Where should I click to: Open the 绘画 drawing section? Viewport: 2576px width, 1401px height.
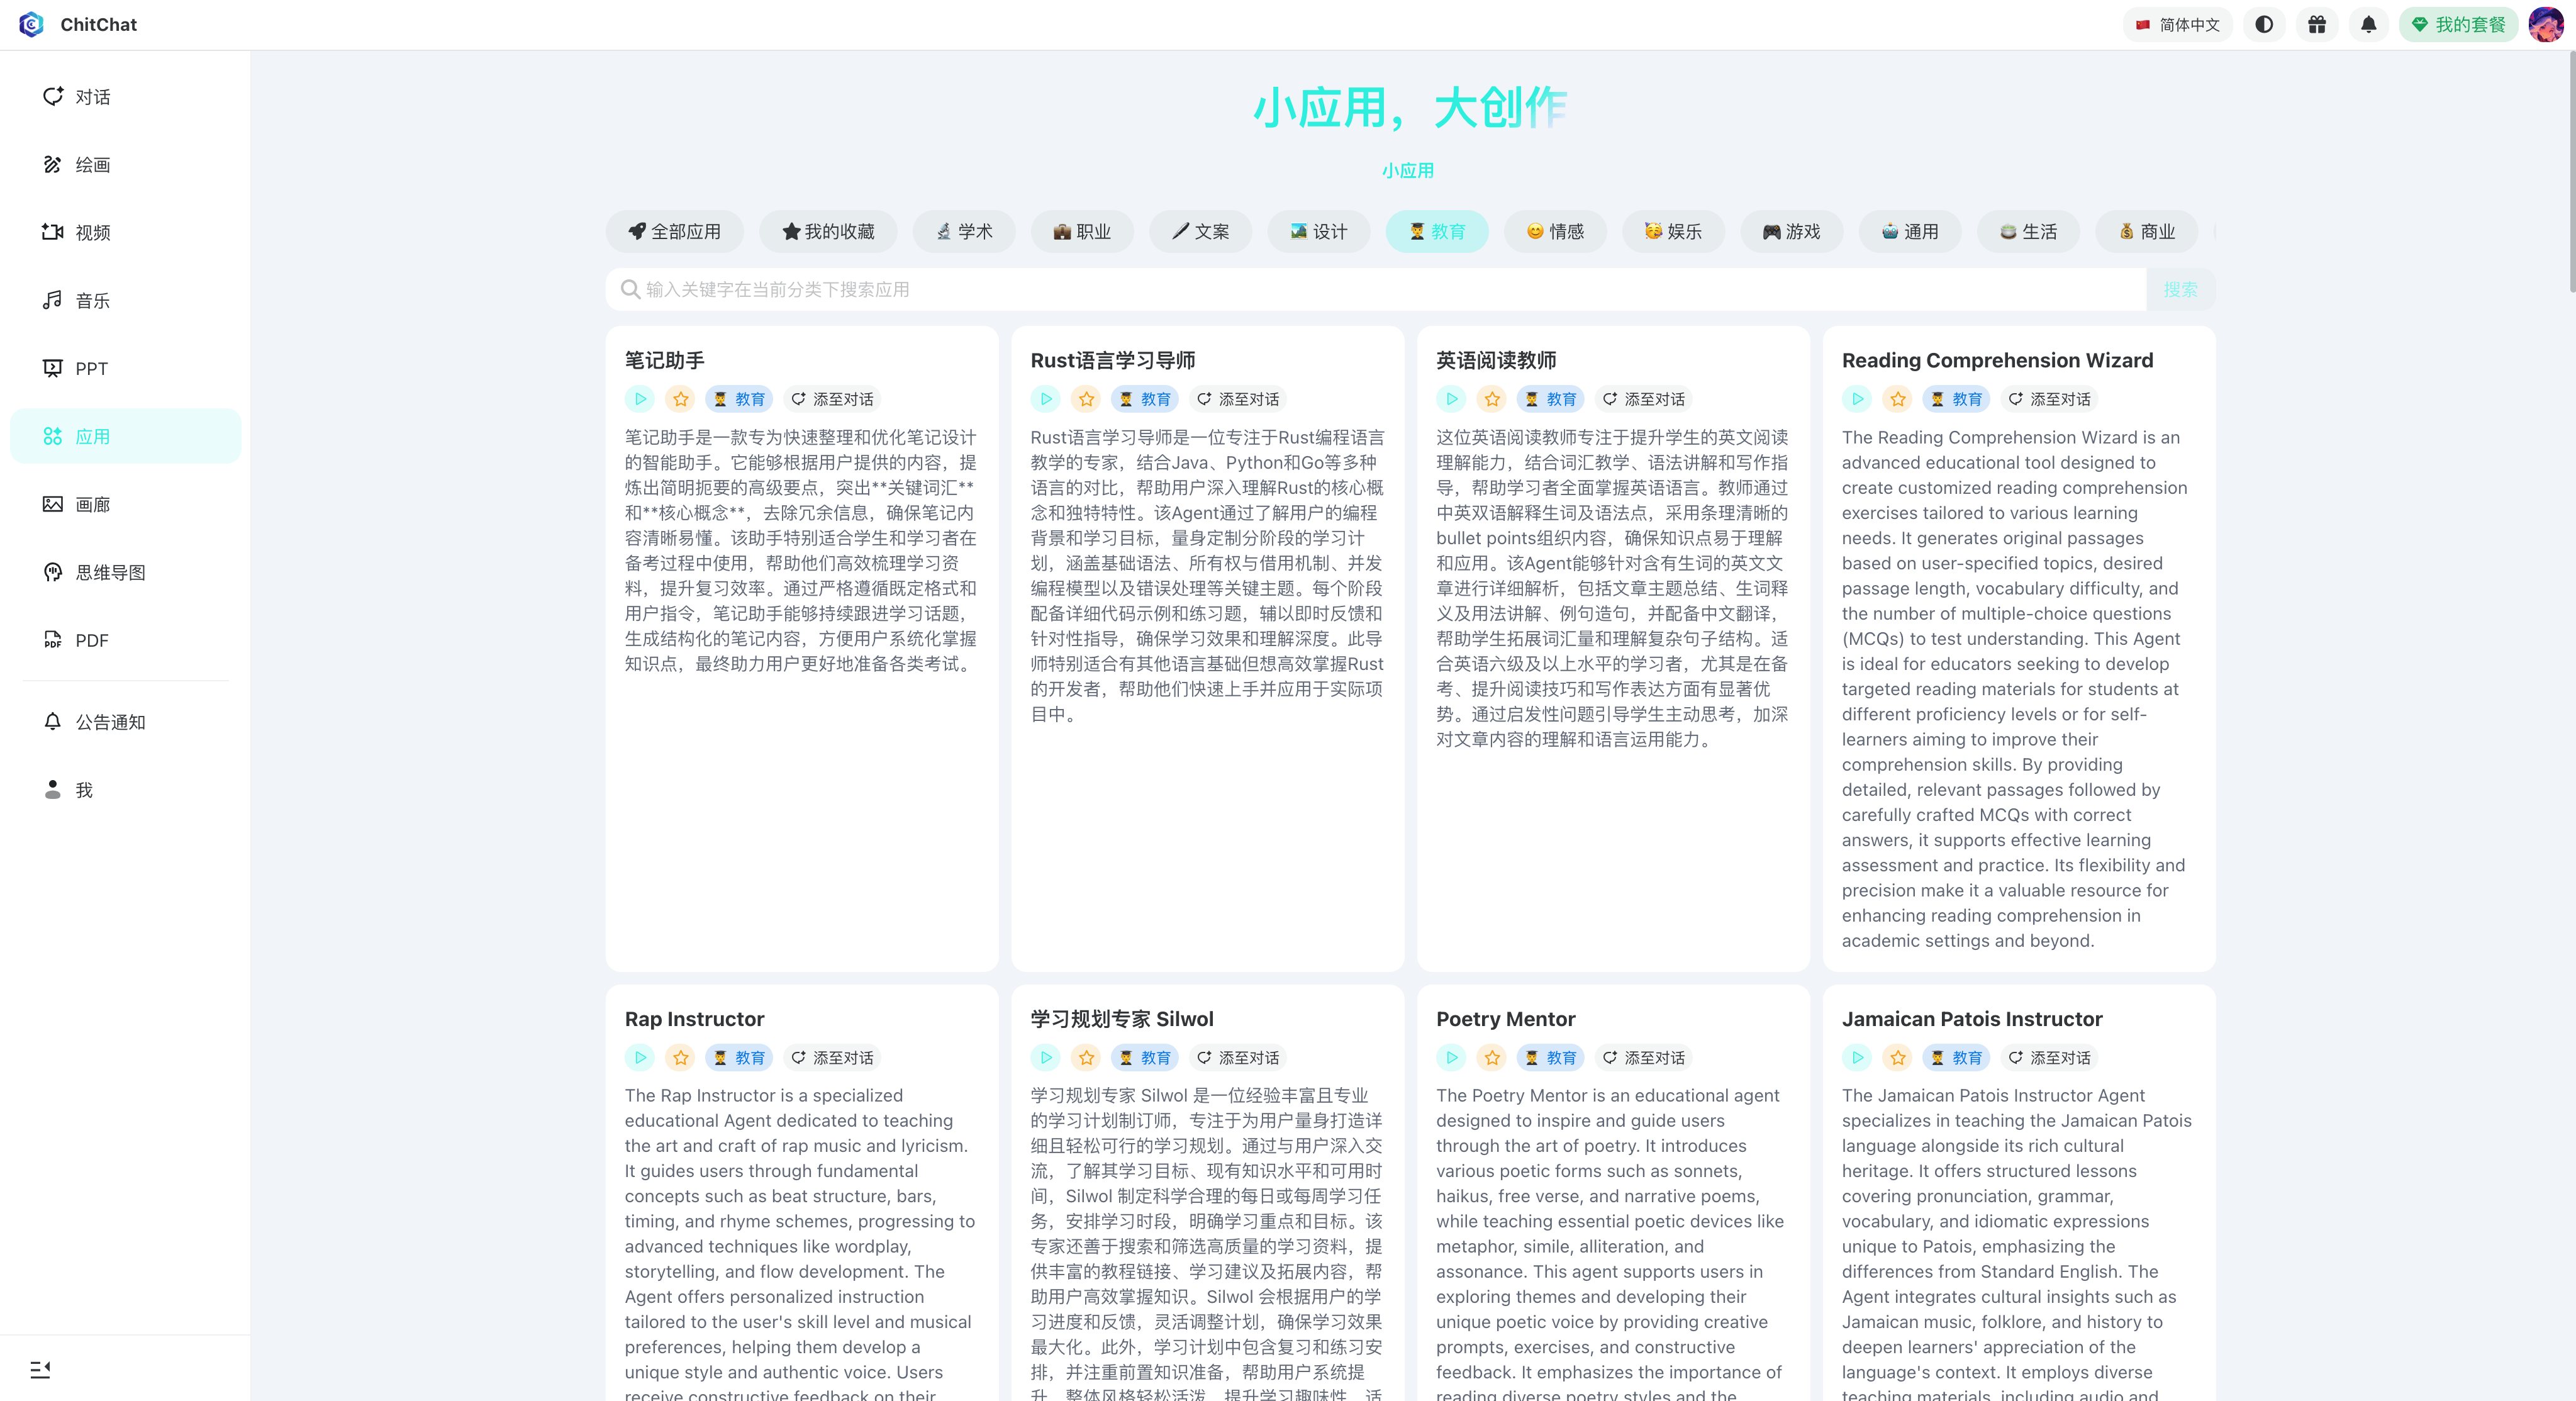(92, 164)
